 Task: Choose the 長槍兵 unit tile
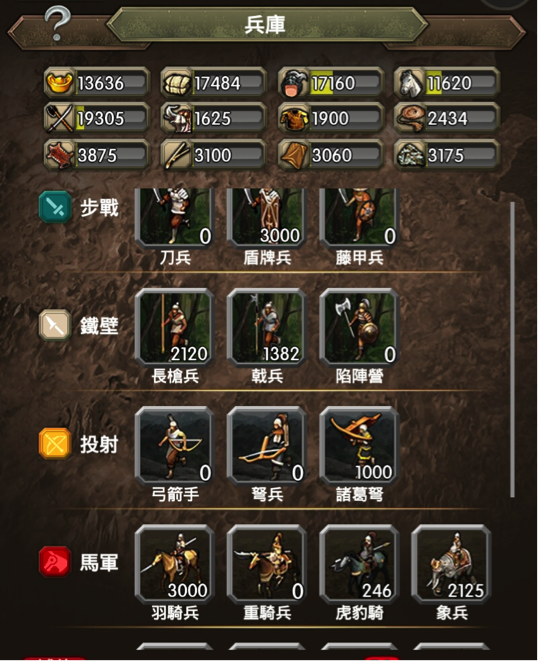click(175, 327)
